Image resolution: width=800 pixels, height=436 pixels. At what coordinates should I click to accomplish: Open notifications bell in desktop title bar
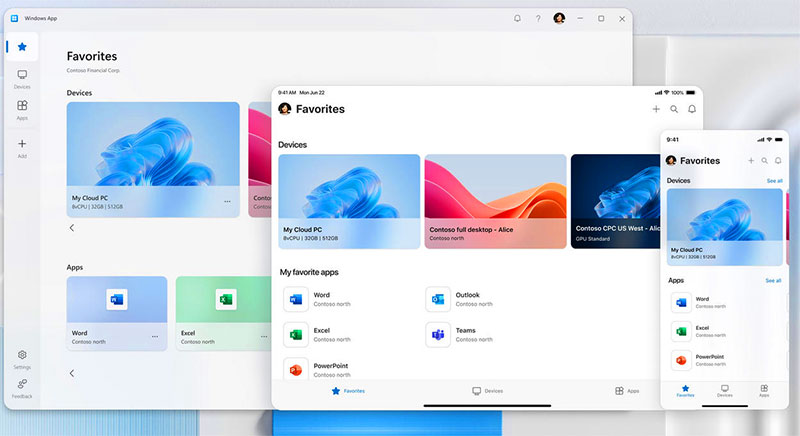pyautogui.click(x=517, y=18)
